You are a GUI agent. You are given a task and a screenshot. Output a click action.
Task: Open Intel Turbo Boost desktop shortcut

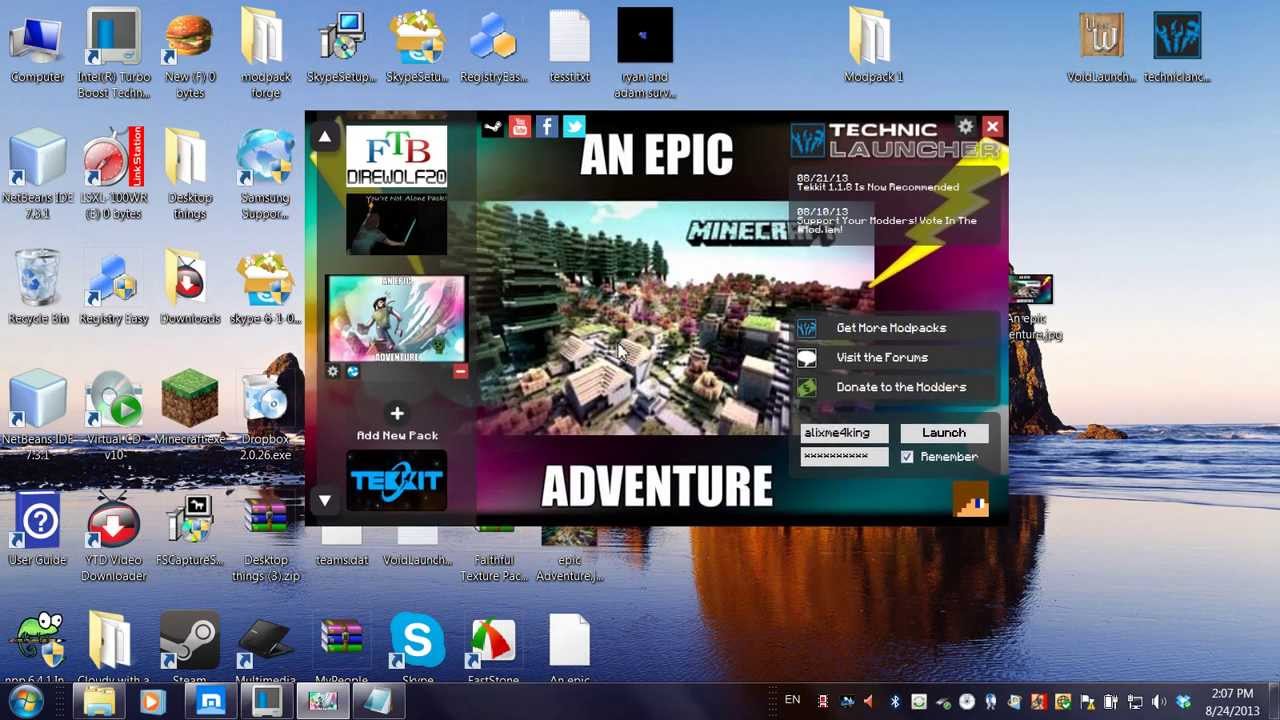(113, 54)
